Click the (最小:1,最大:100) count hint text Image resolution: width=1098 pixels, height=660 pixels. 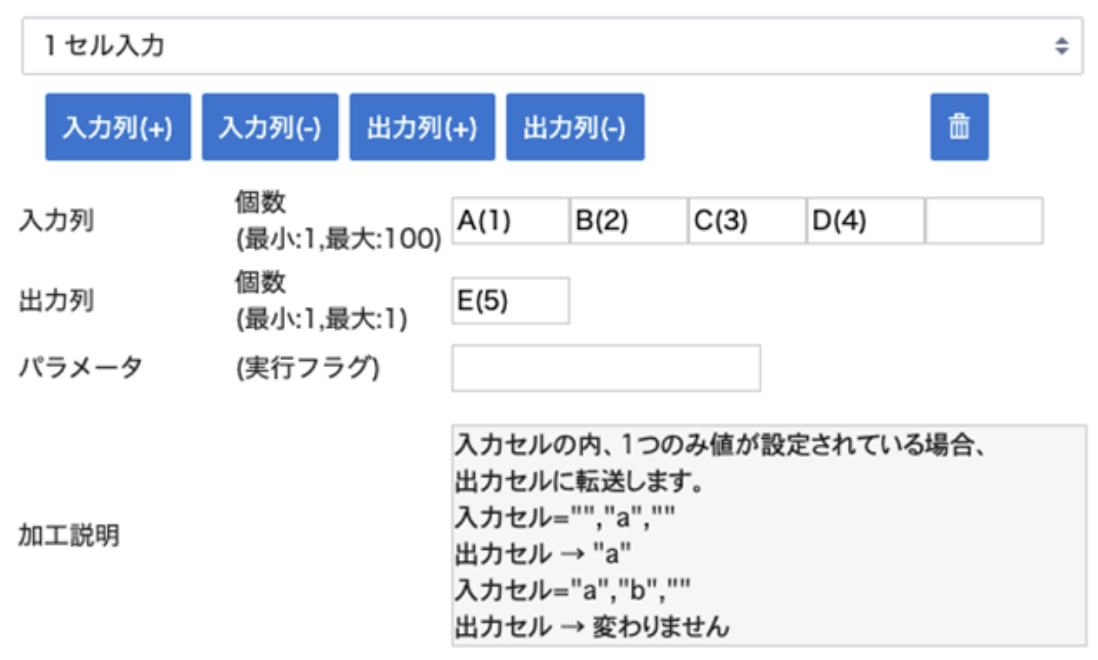pyautogui.click(x=336, y=239)
